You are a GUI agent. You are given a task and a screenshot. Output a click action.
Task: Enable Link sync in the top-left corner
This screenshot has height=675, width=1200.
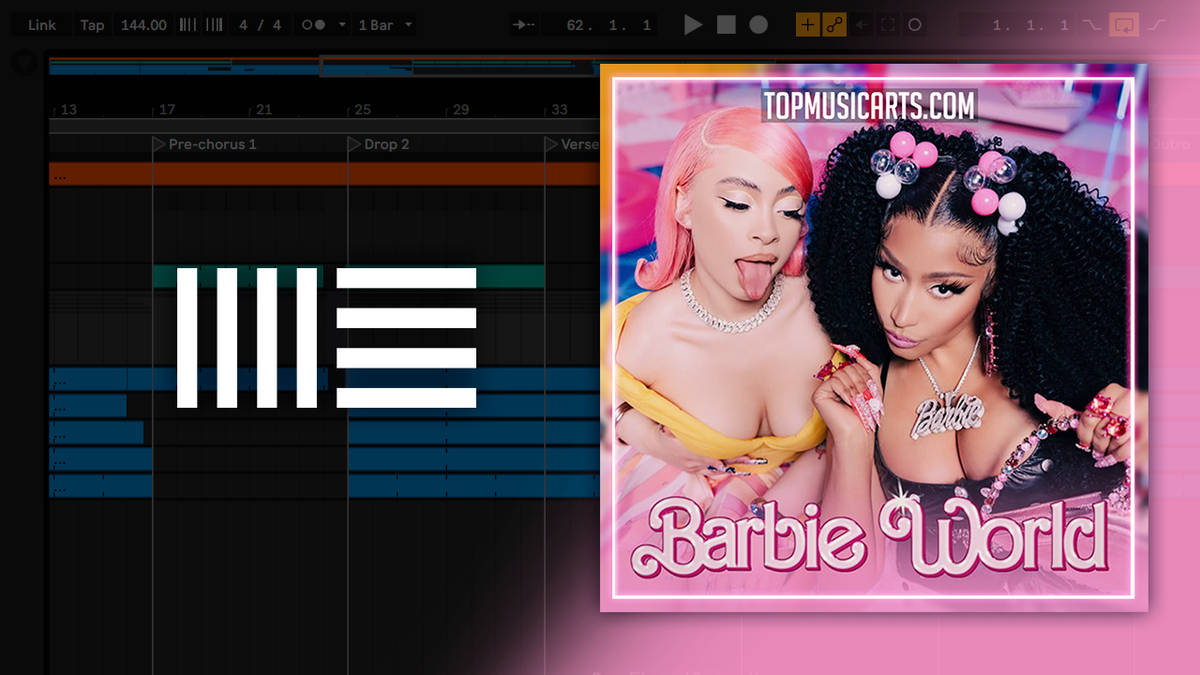click(x=42, y=24)
